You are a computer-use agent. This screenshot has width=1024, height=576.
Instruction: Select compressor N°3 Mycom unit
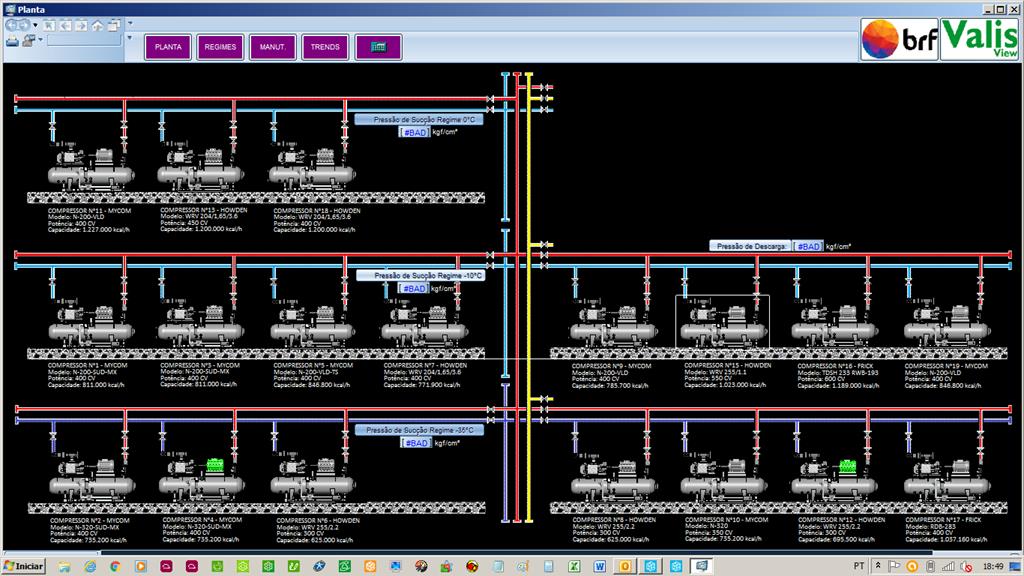point(200,323)
